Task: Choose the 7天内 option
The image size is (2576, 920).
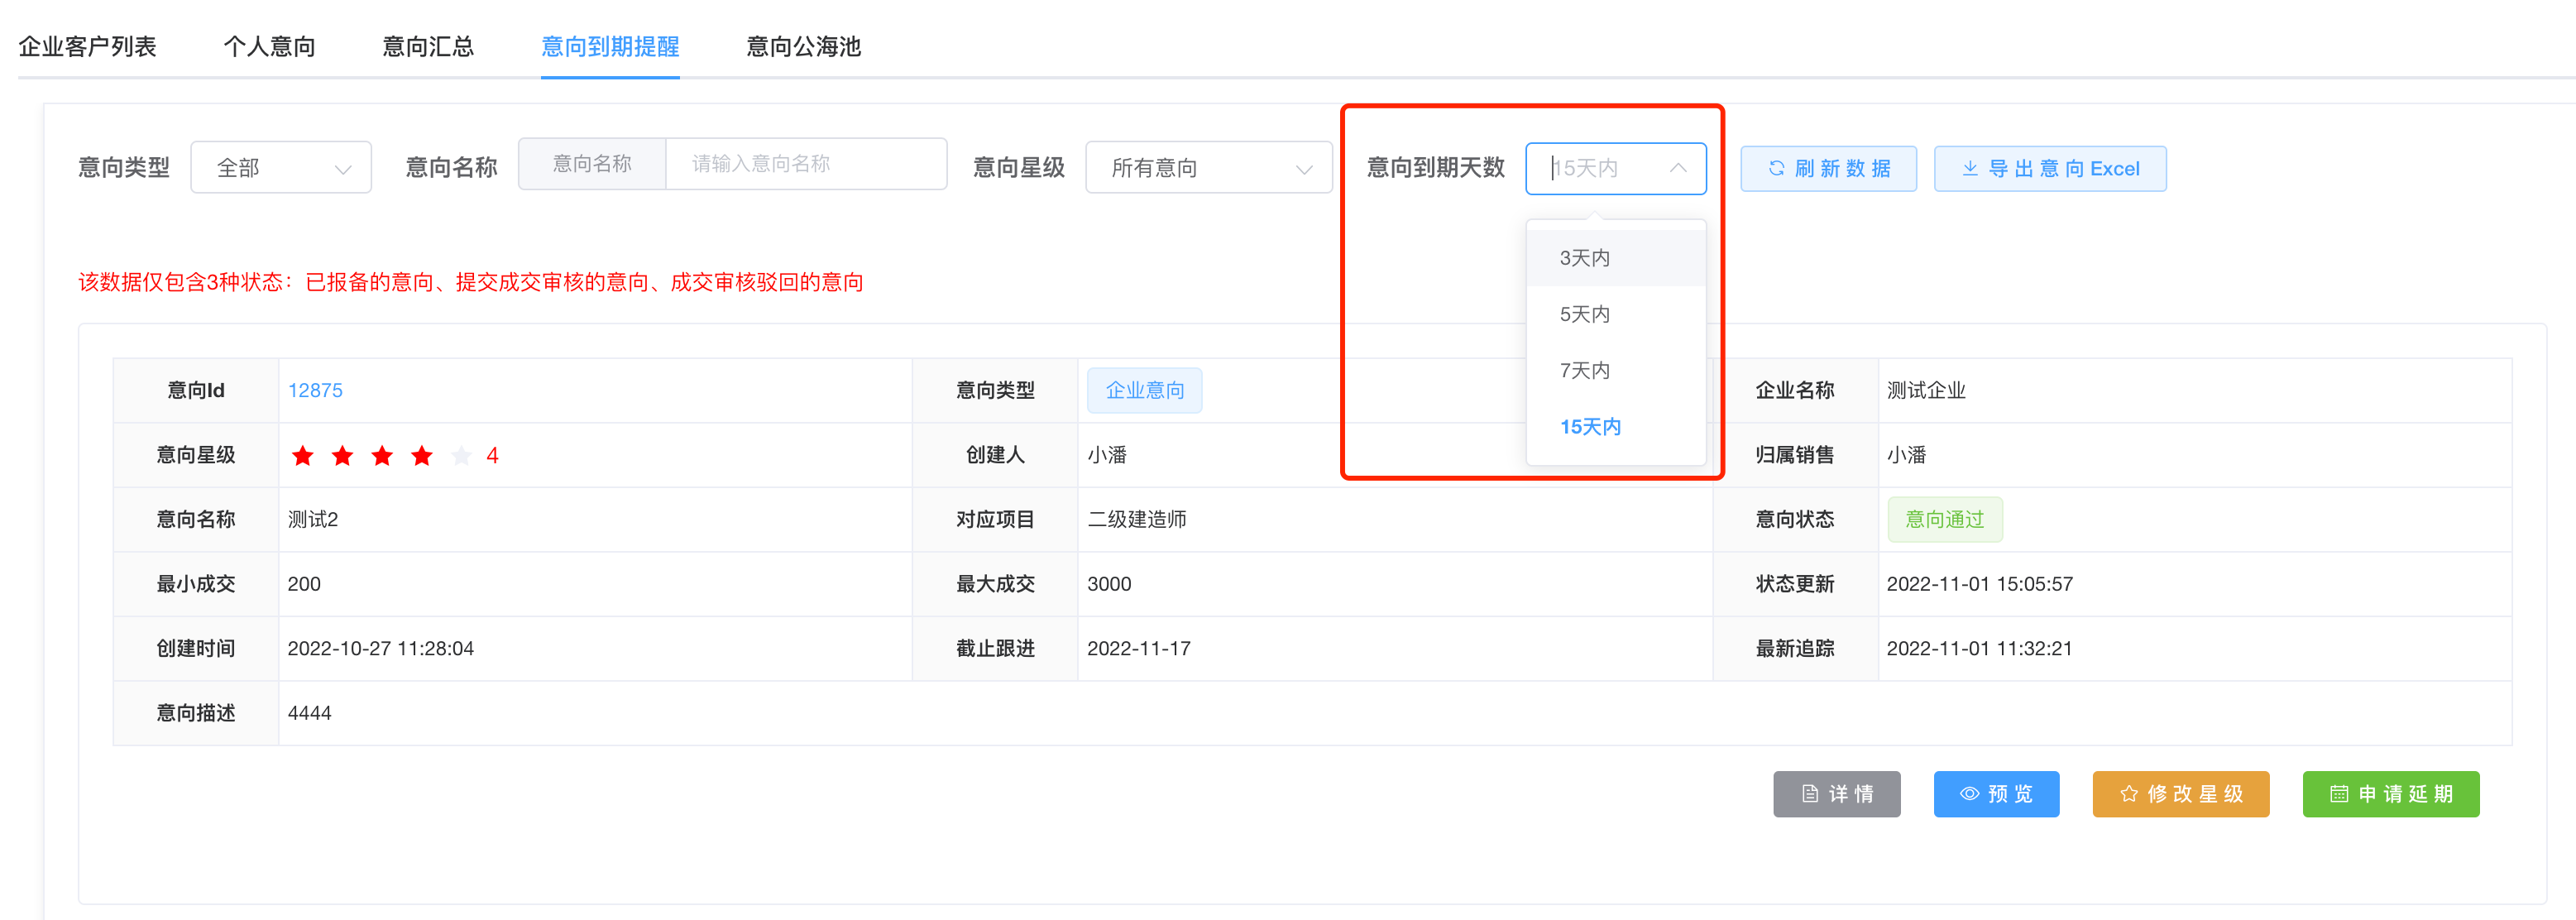Action: coord(1585,371)
